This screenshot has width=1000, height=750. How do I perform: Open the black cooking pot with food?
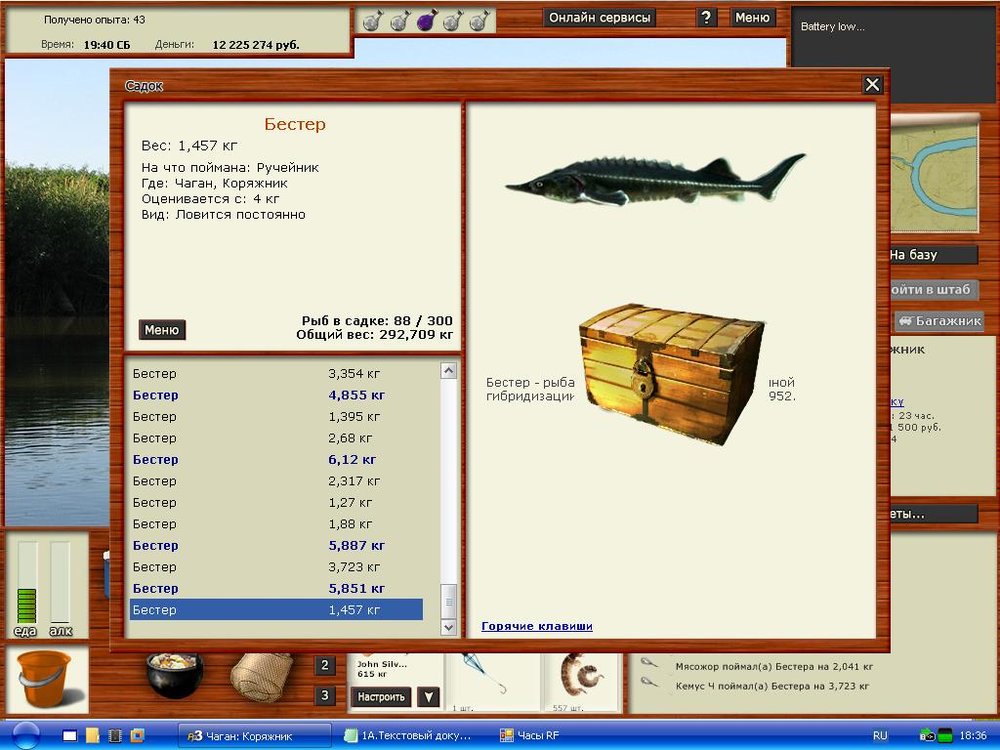(174, 674)
